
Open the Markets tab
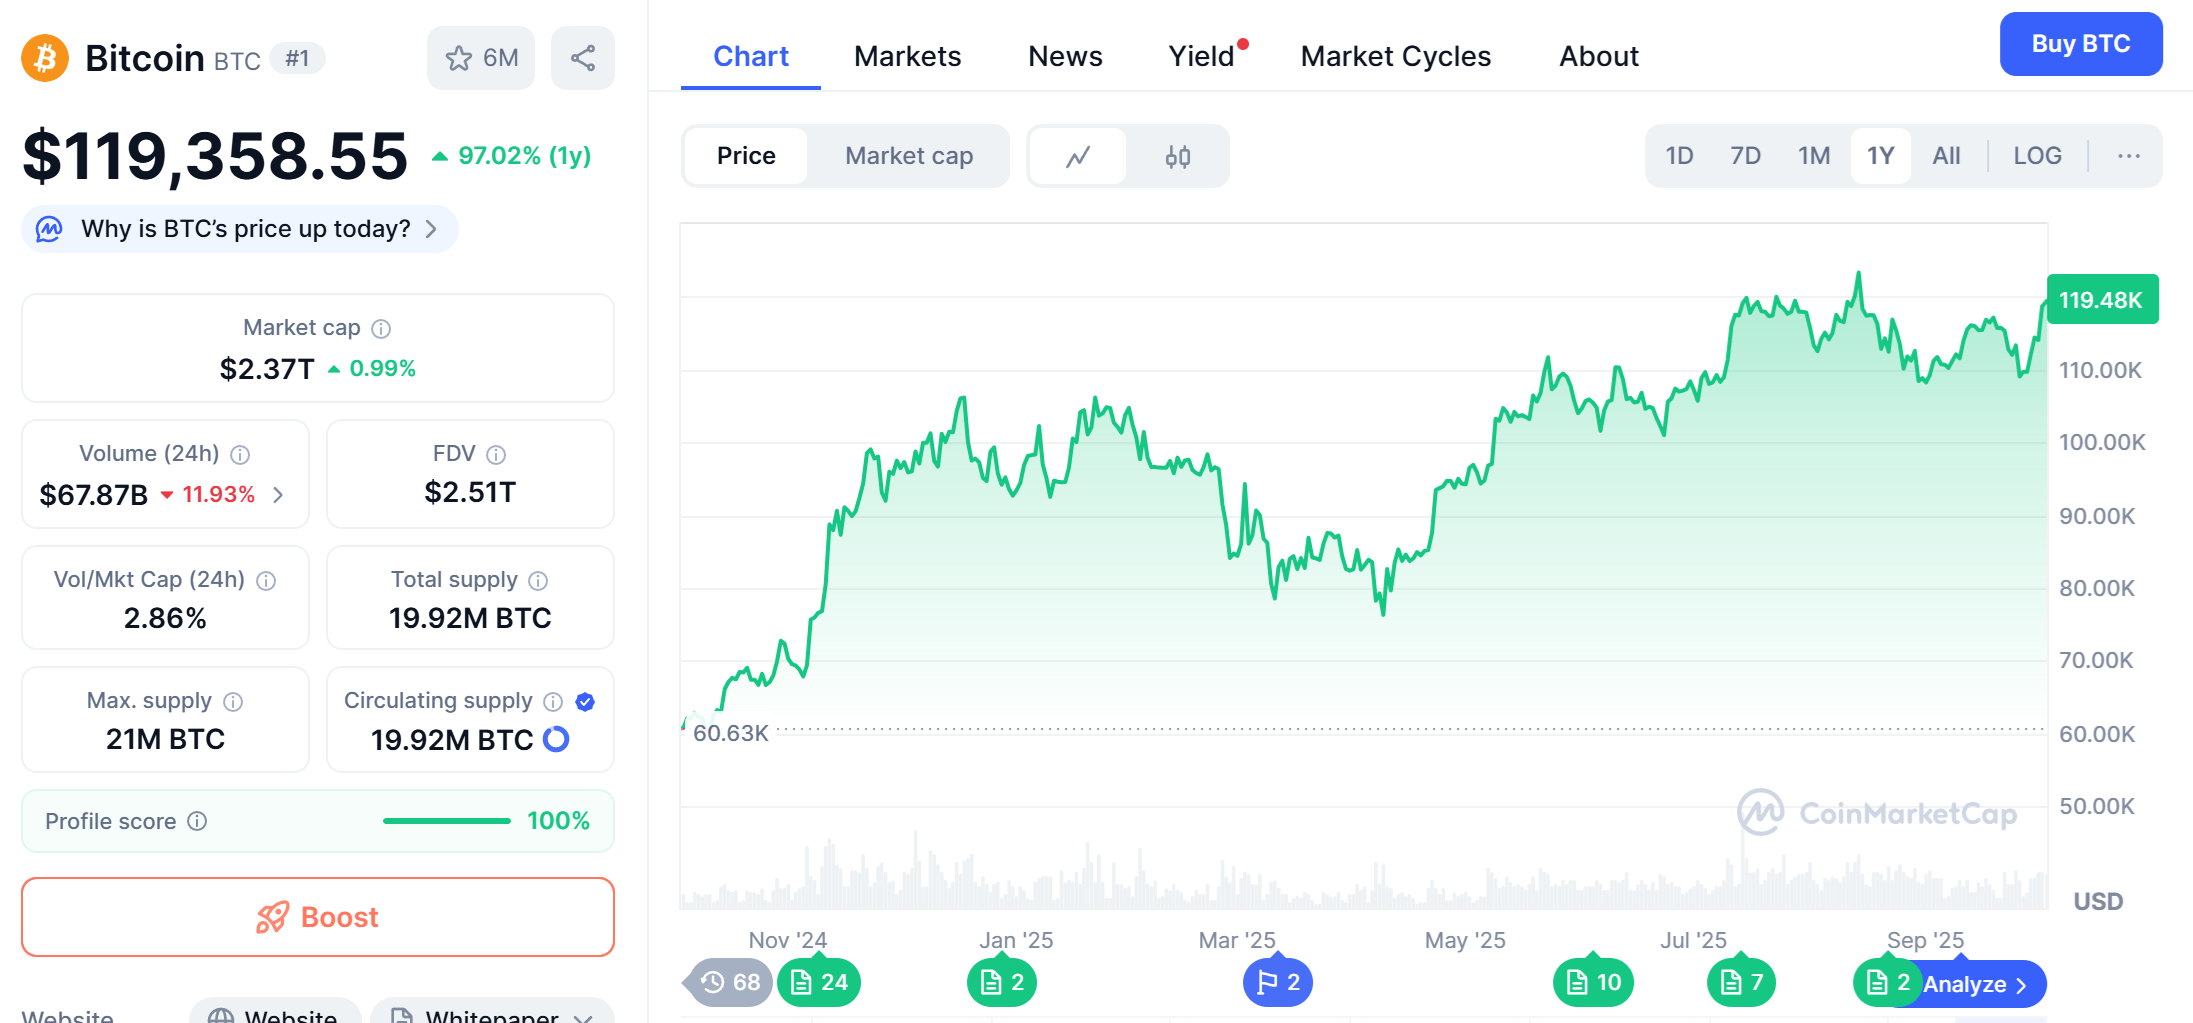(x=907, y=56)
